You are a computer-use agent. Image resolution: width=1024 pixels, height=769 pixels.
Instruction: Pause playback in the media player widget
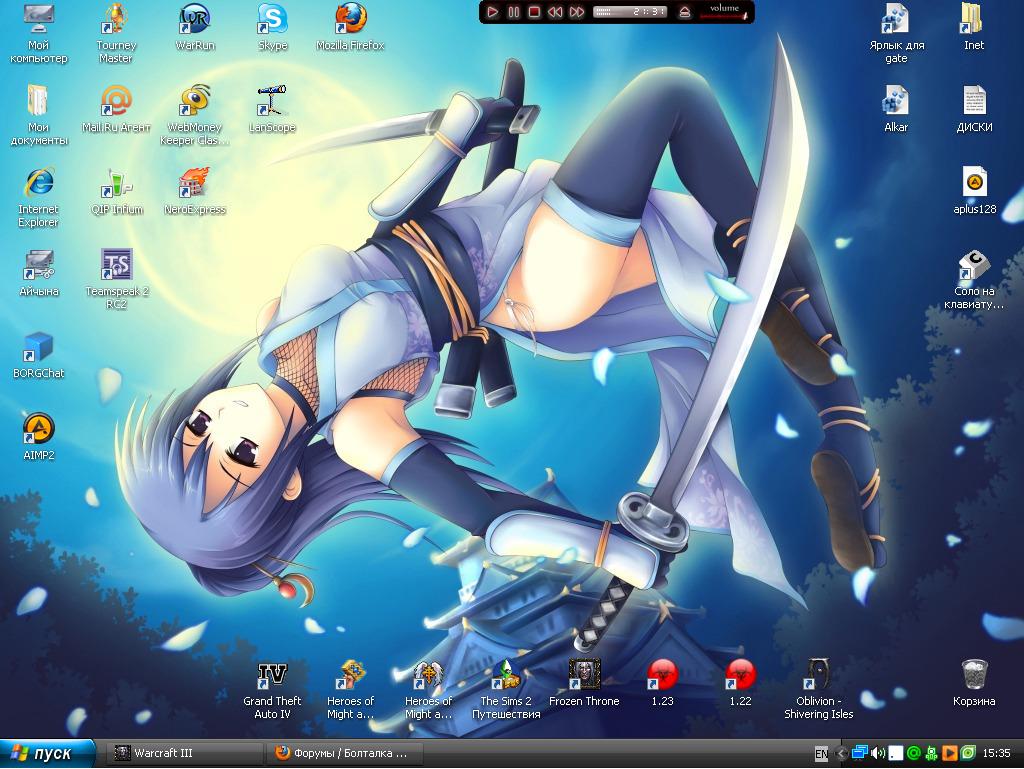(513, 12)
